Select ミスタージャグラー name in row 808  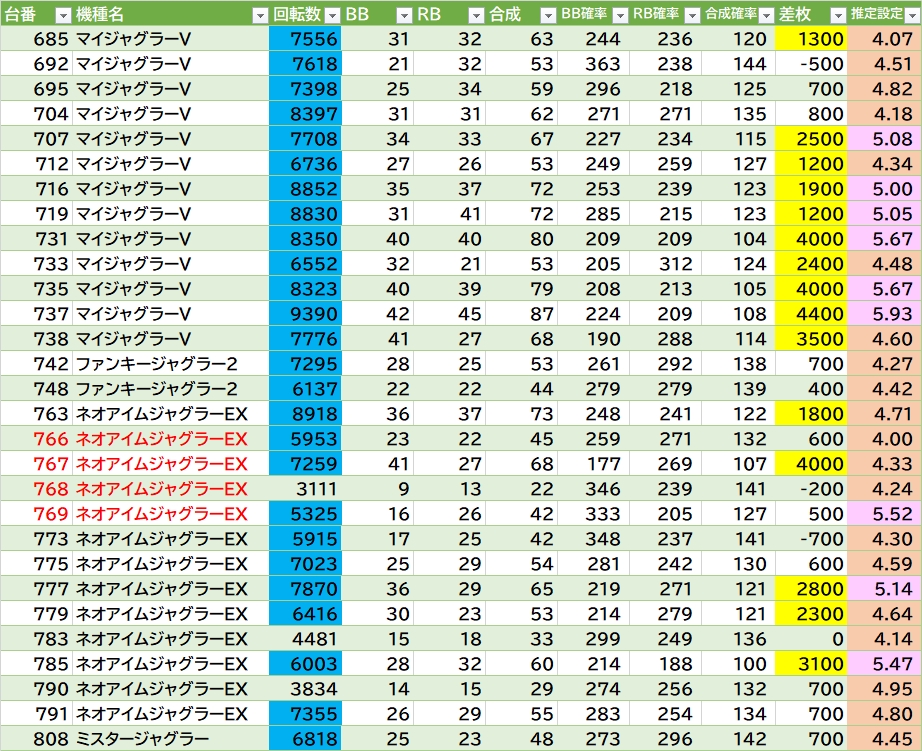pos(171,739)
